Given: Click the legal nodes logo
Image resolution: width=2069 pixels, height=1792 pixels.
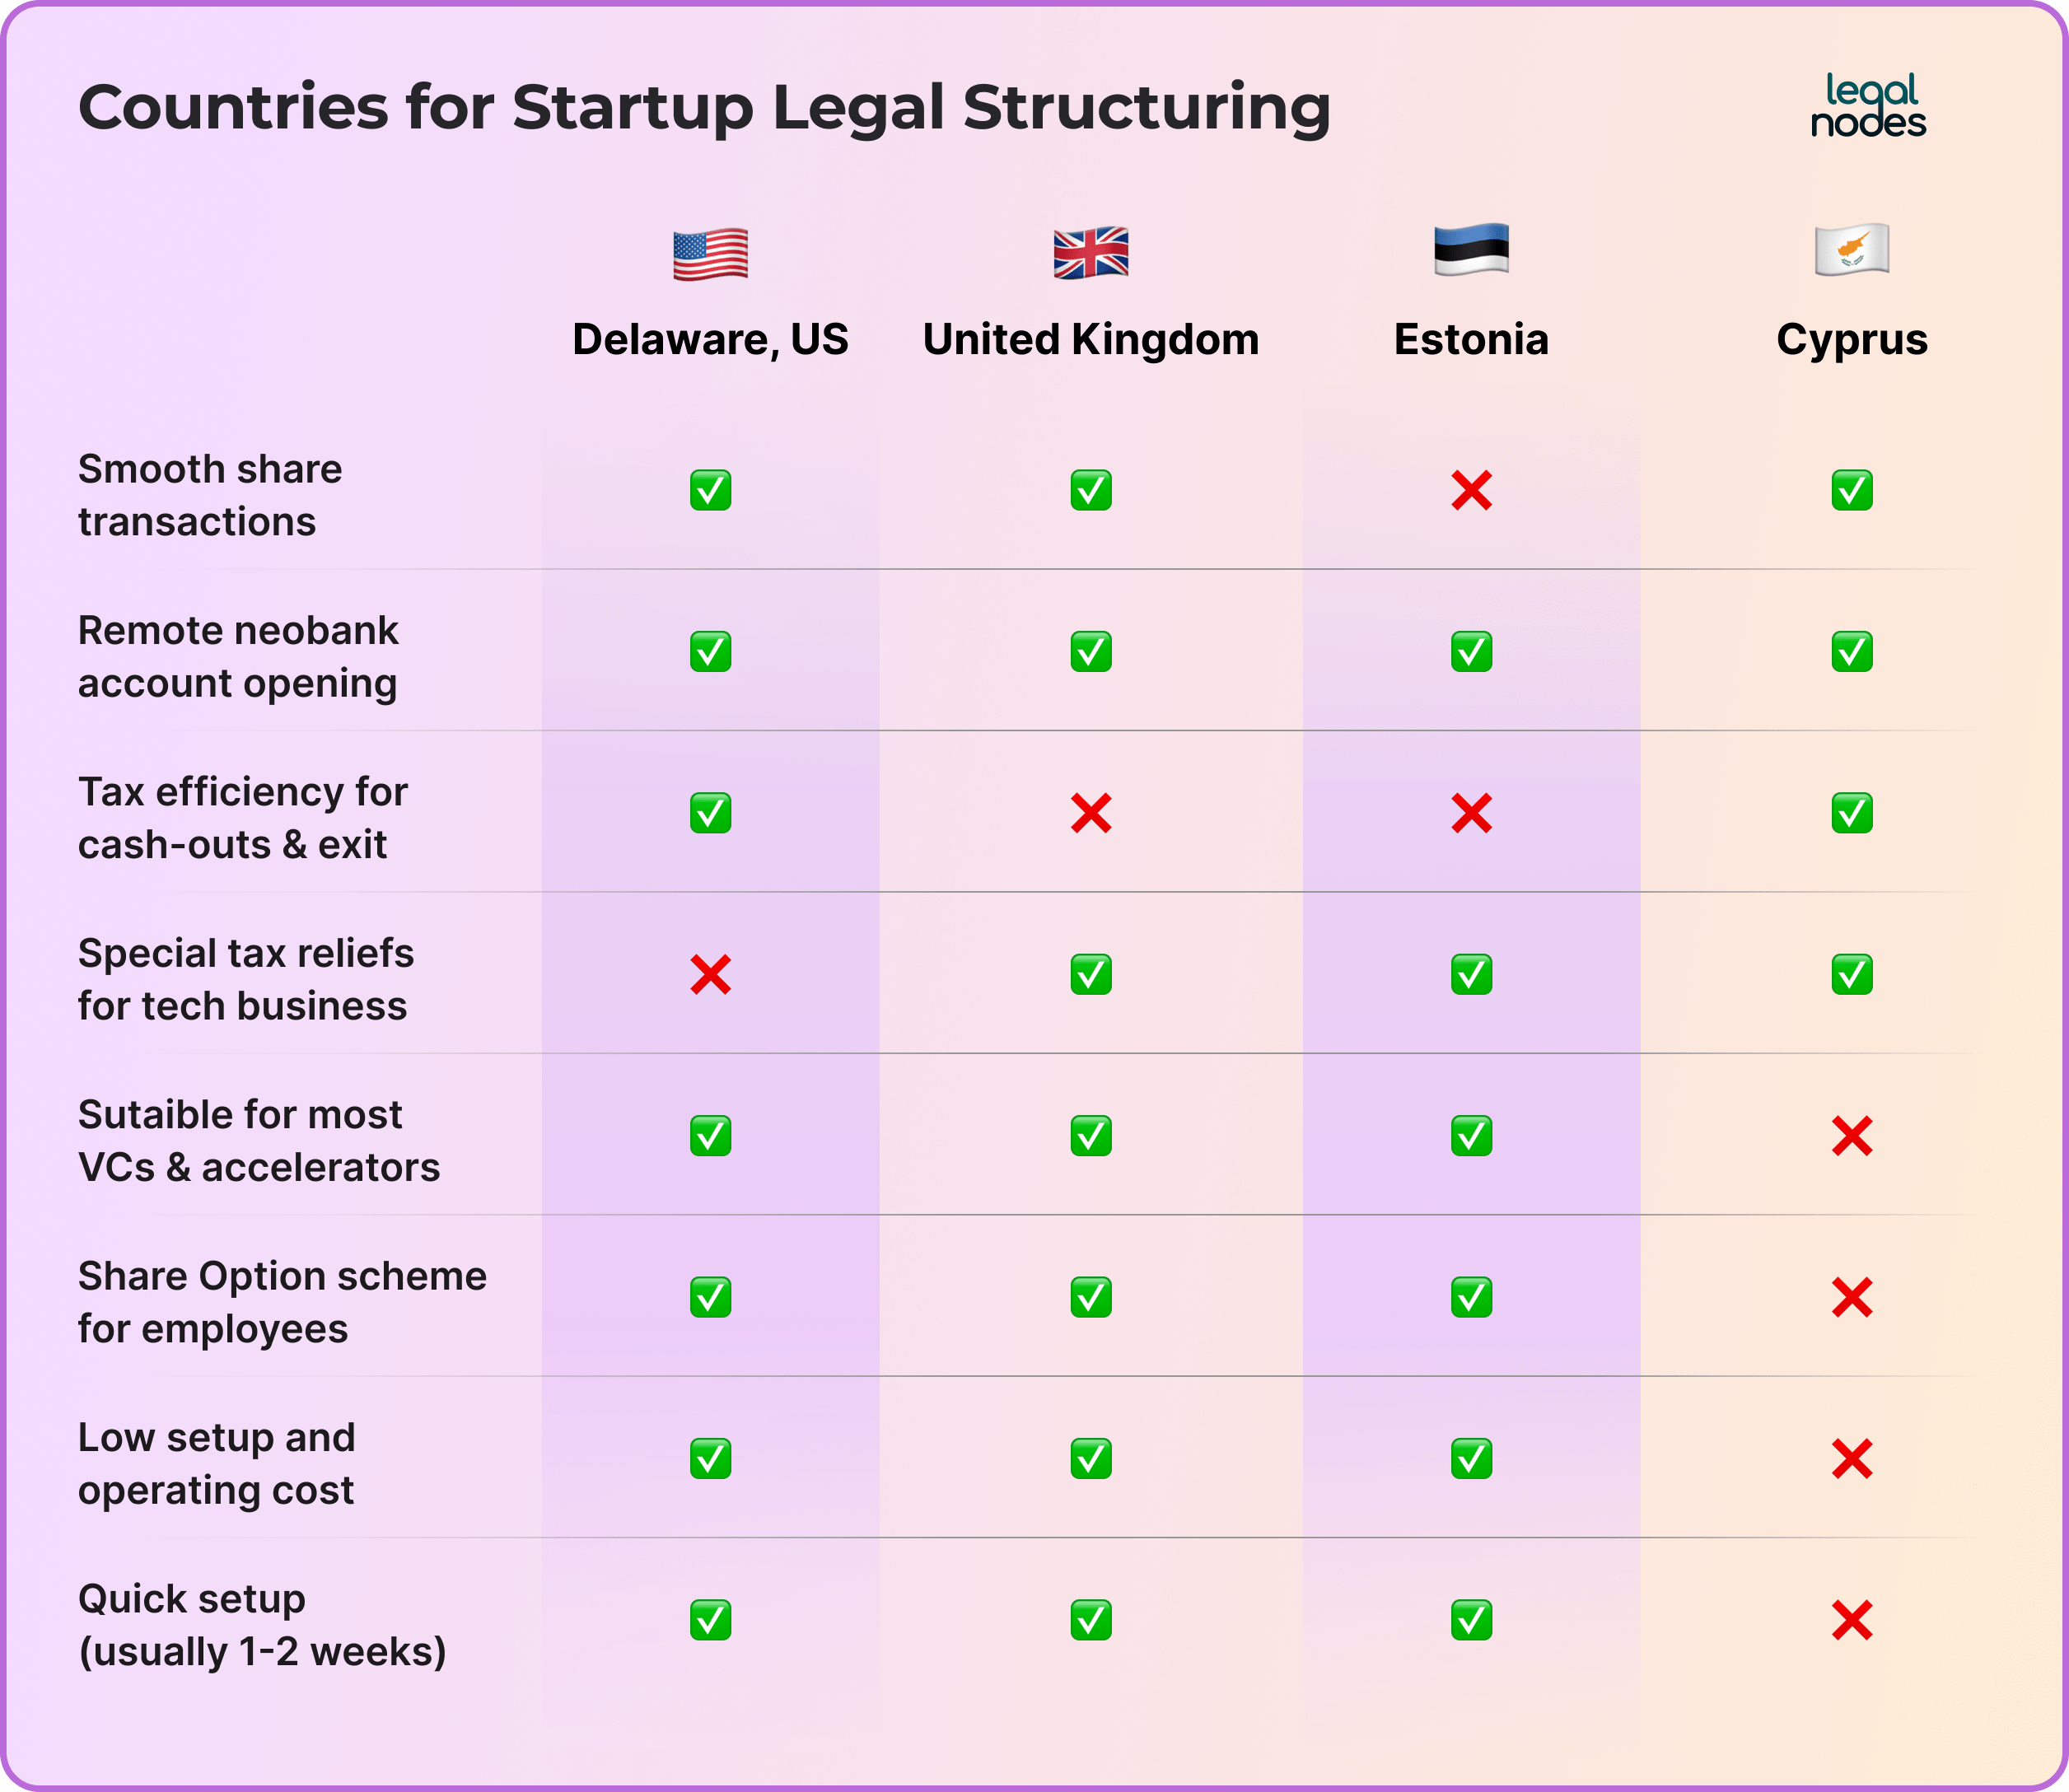Looking at the screenshot, I should (x=1868, y=105).
